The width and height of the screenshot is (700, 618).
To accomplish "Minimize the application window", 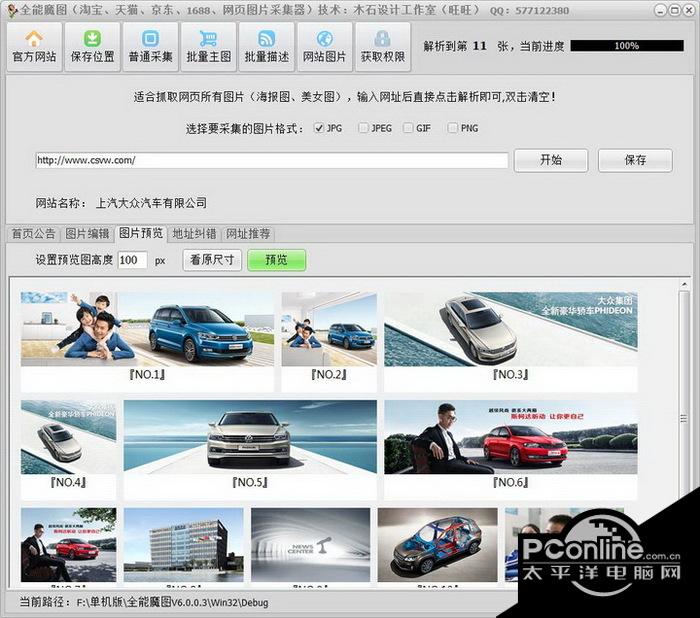I will click(x=661, y=10).
